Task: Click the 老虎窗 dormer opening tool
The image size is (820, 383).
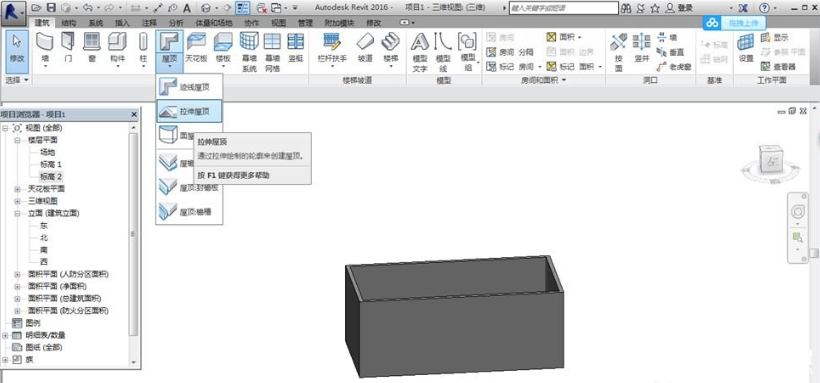Action: pyautogui.click(x=674, y=66)
